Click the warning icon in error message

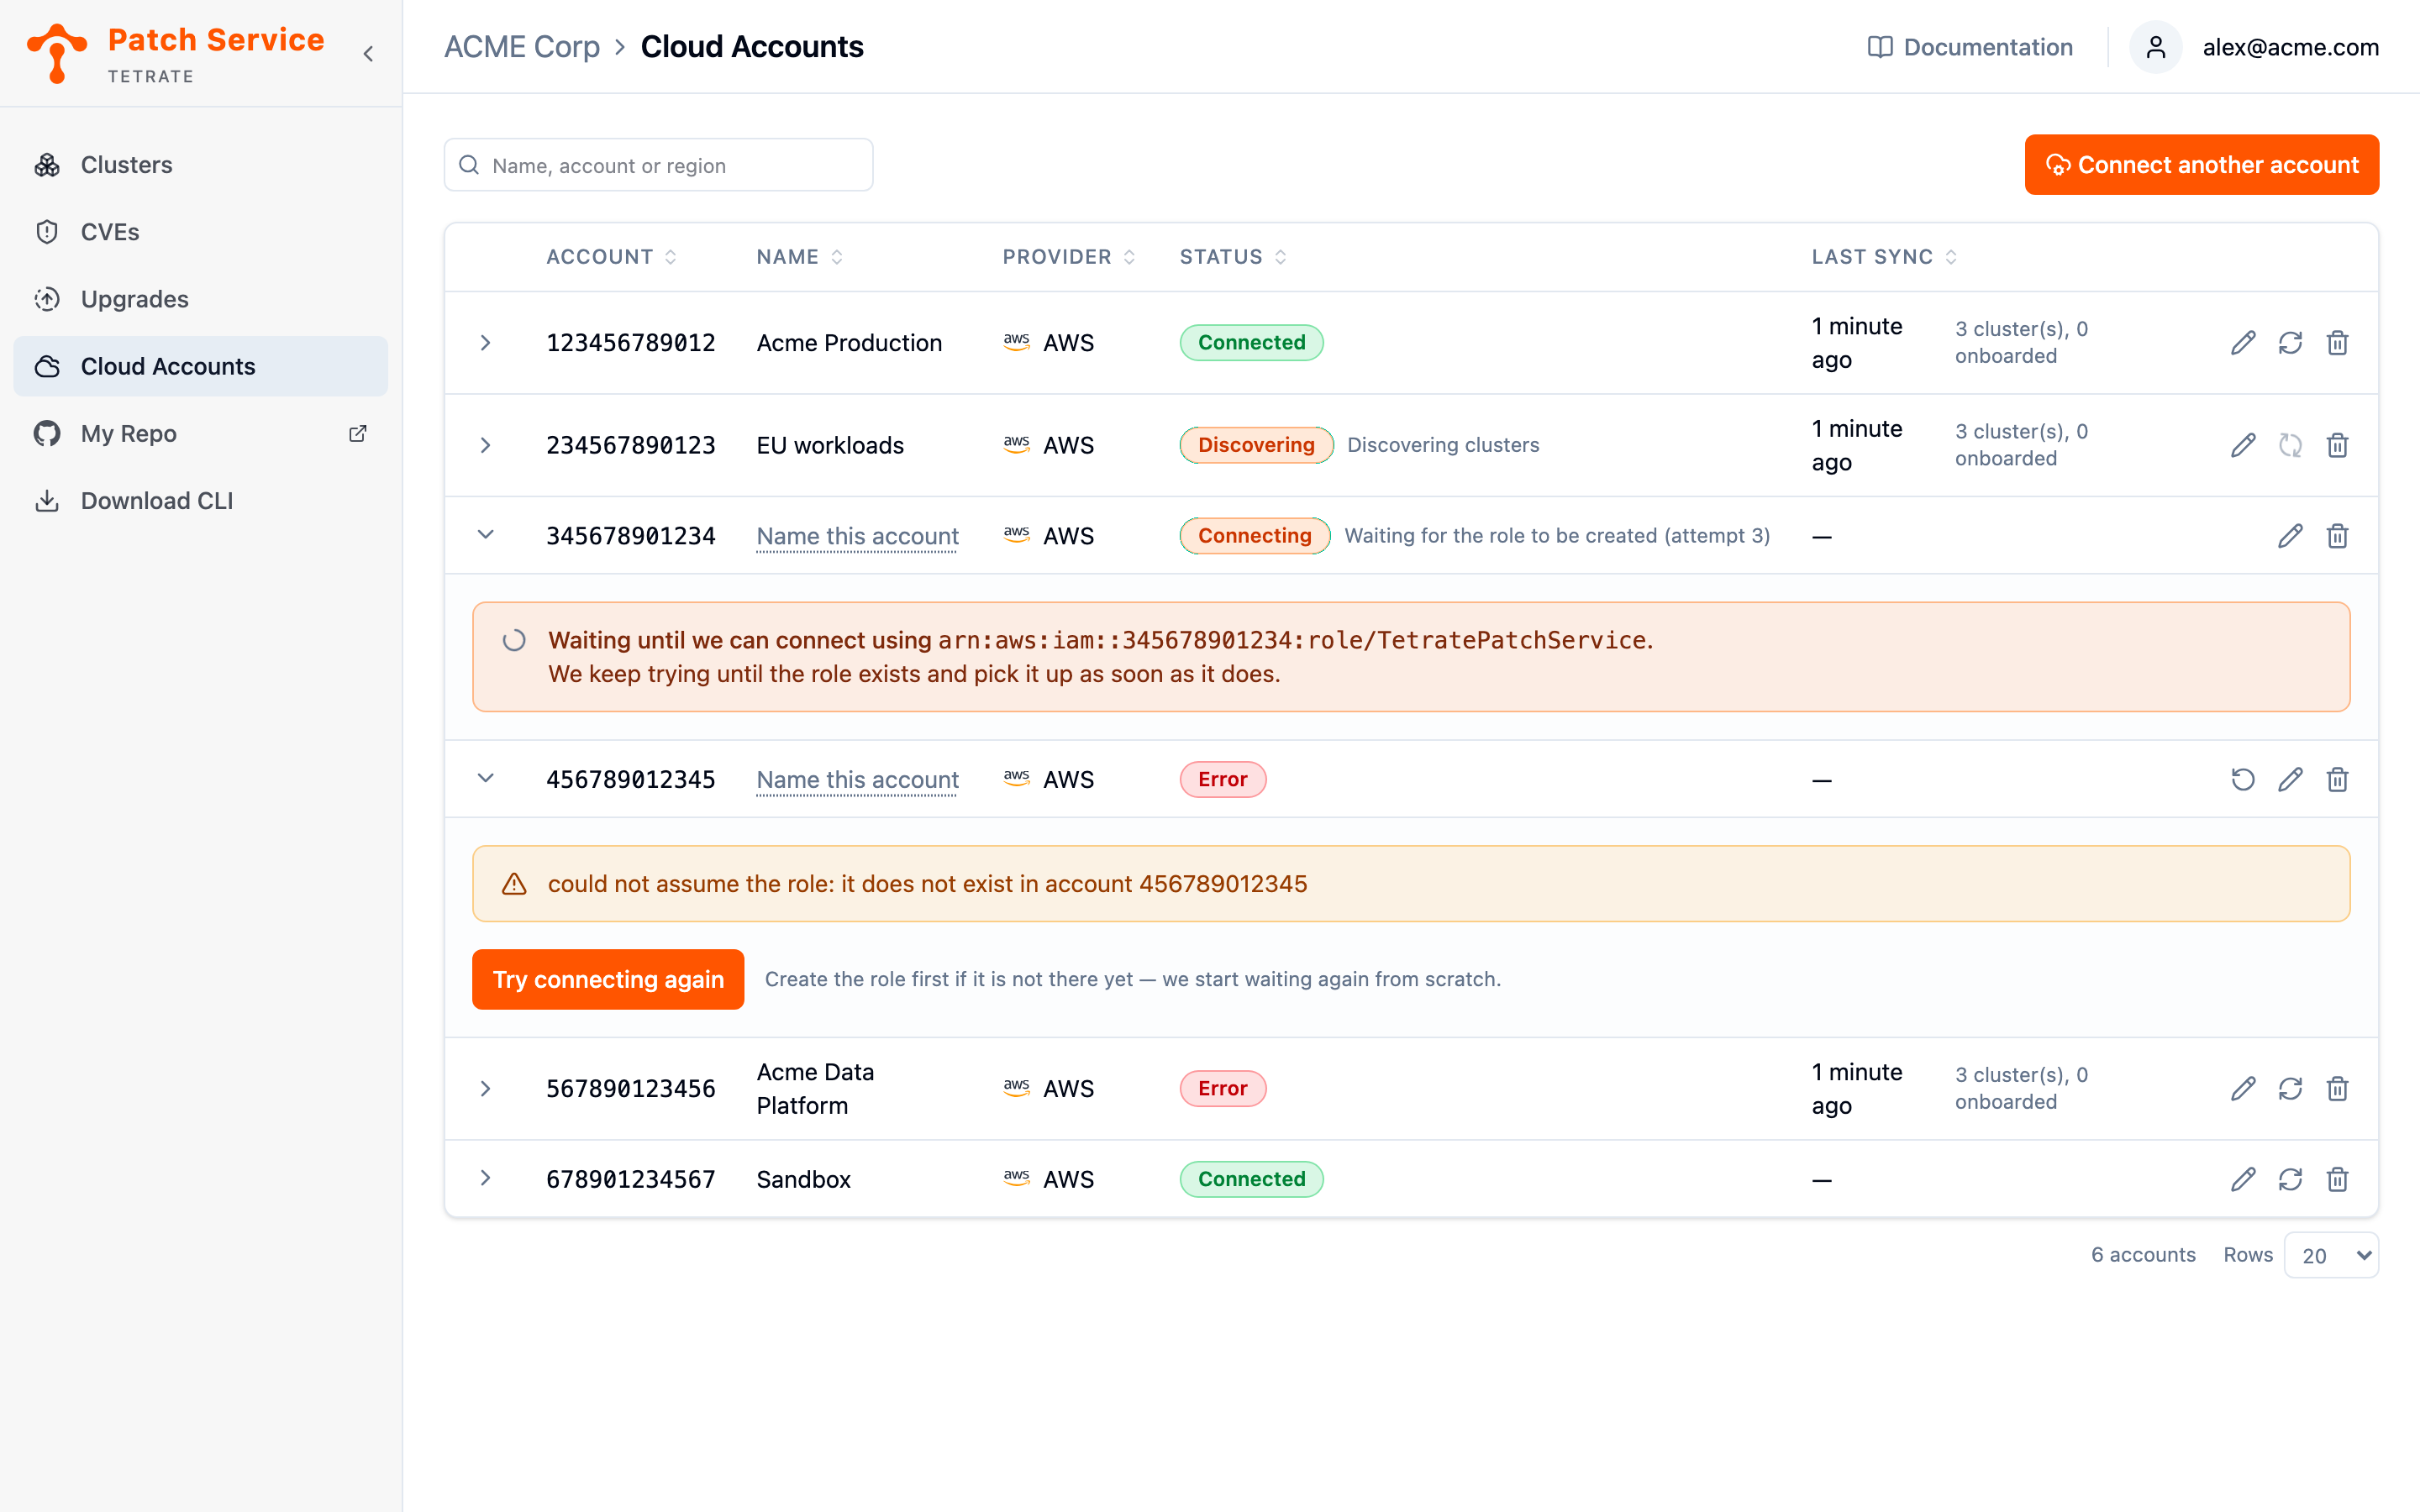coord(514,884)
